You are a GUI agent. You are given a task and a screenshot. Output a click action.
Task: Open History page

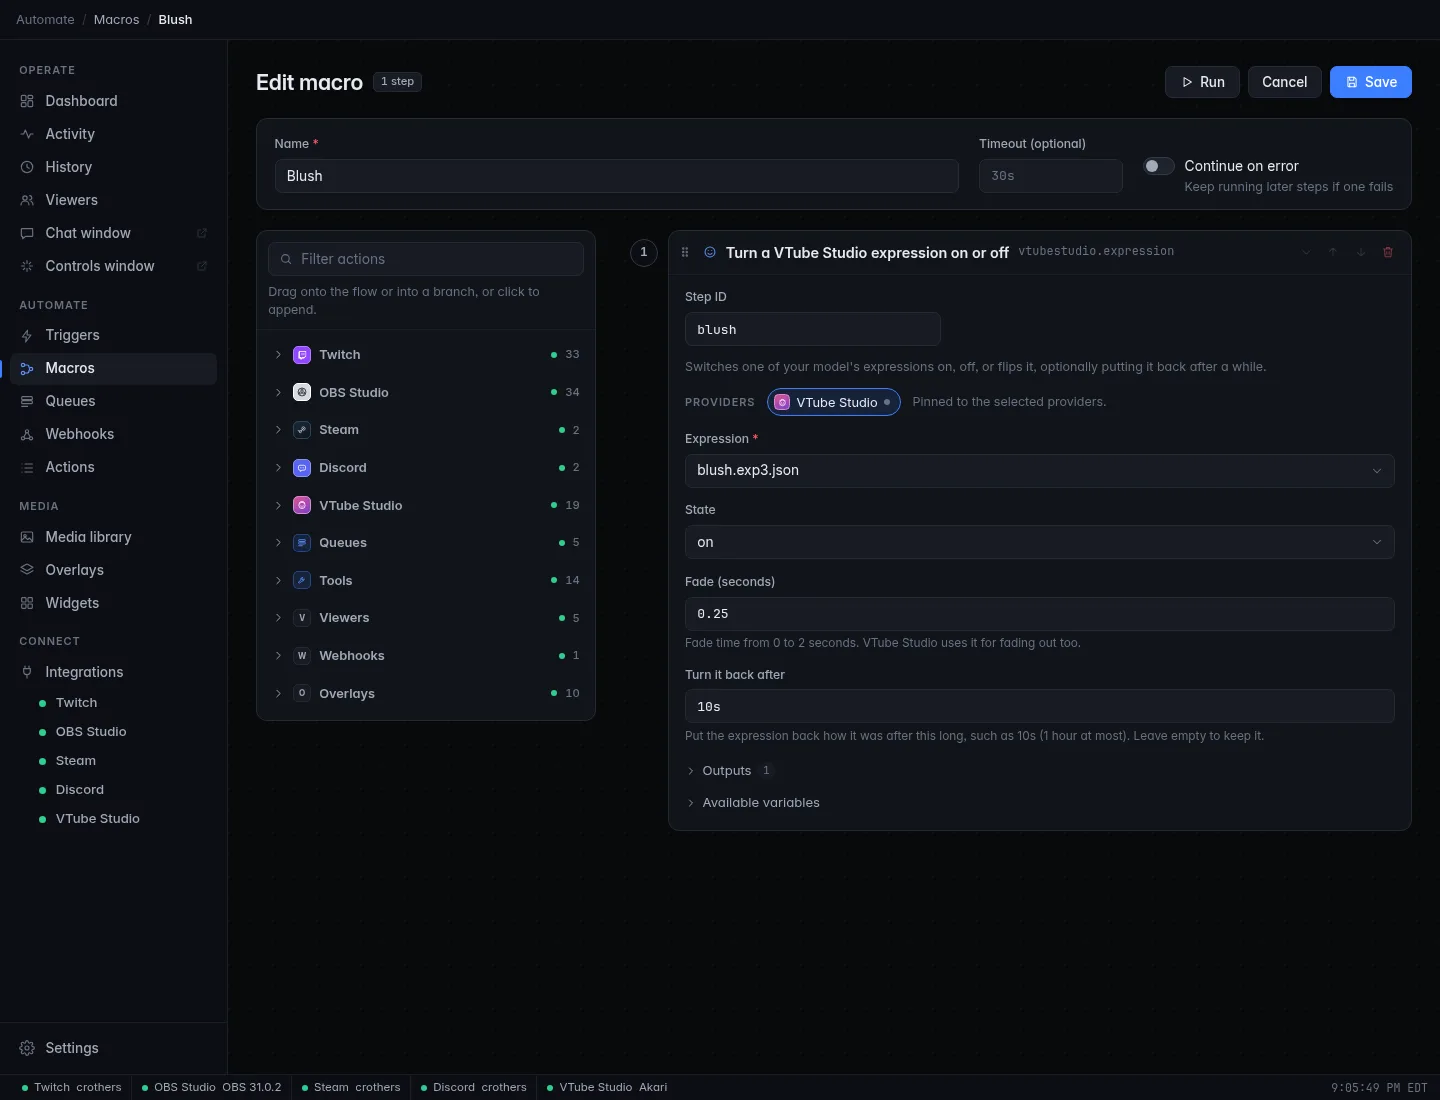(113, 167)
